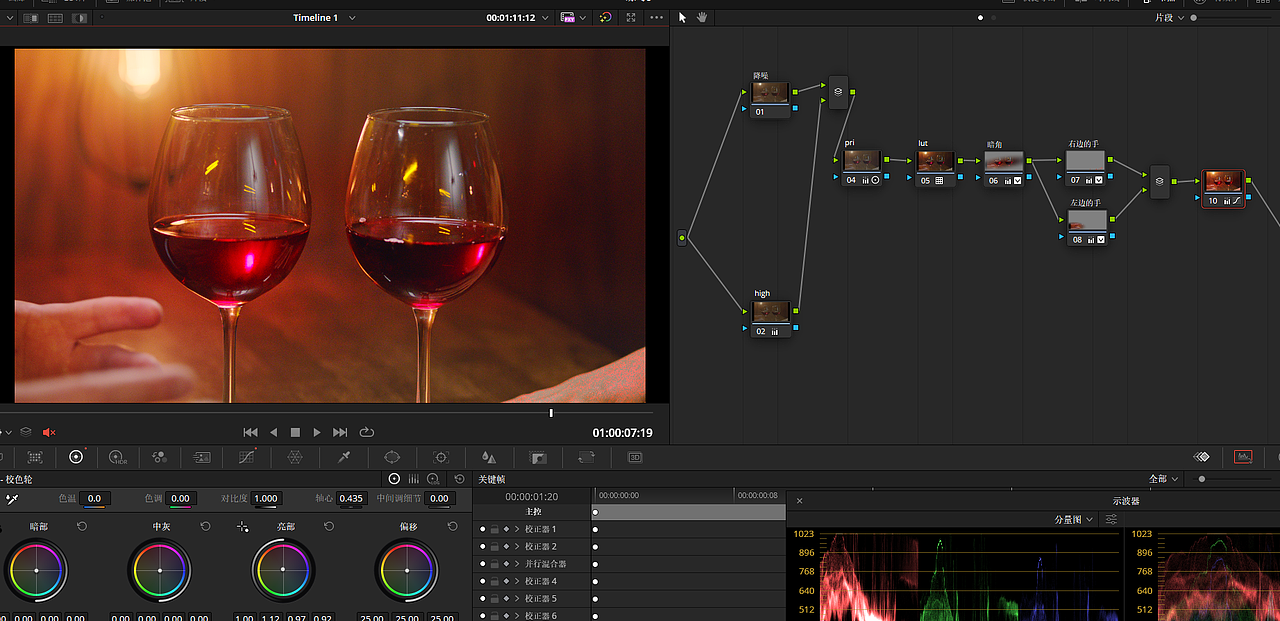Open the HDR color wheels palette
The height and width of the screenshot is (621, 1280).
point(117,457)
